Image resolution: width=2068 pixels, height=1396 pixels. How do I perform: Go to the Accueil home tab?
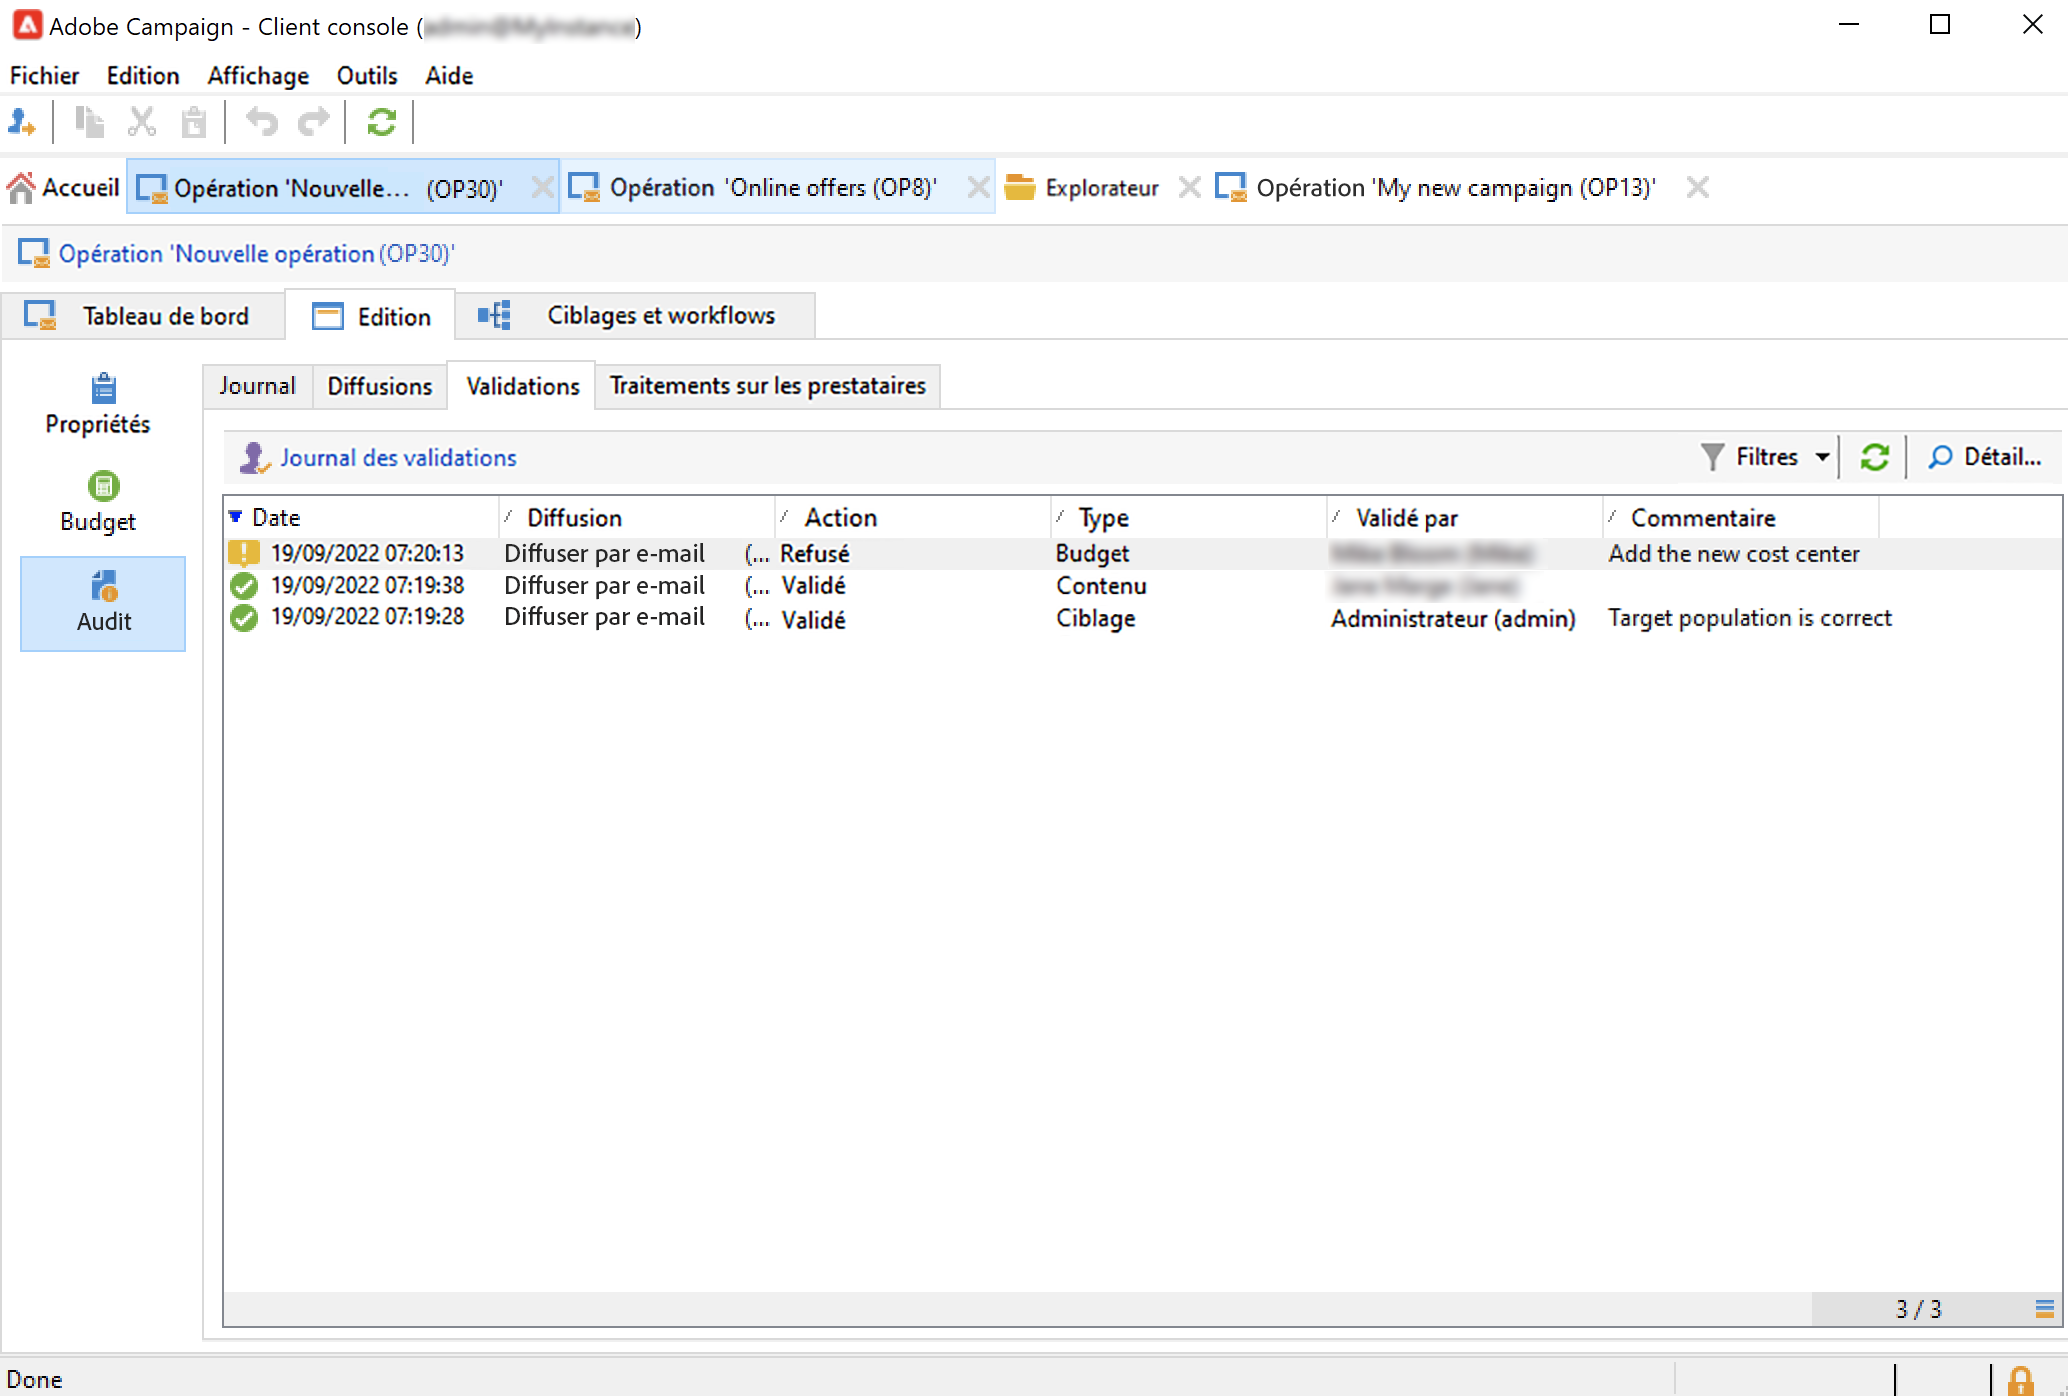click(x=64, y=187)
